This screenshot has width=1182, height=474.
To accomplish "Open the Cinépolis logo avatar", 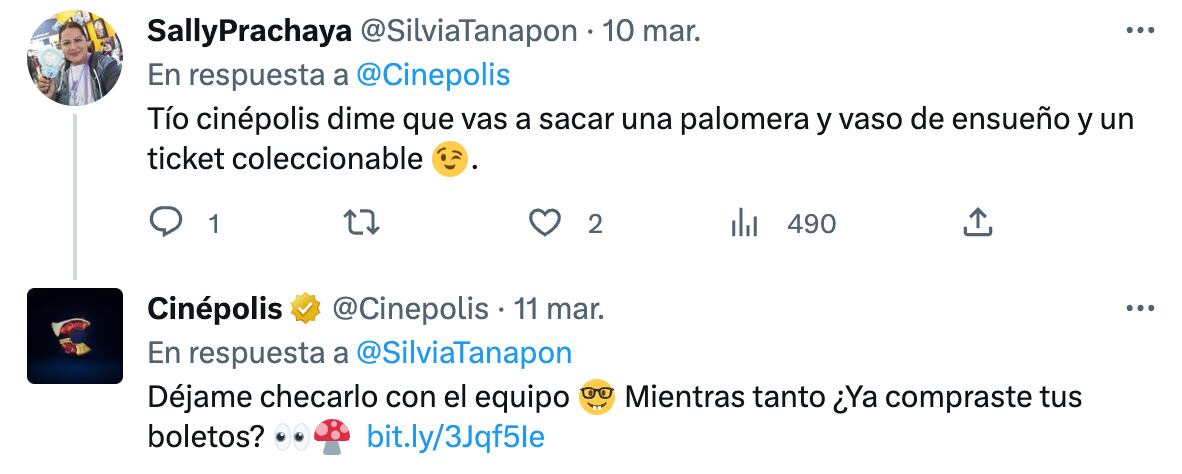I will pos(75,336).
